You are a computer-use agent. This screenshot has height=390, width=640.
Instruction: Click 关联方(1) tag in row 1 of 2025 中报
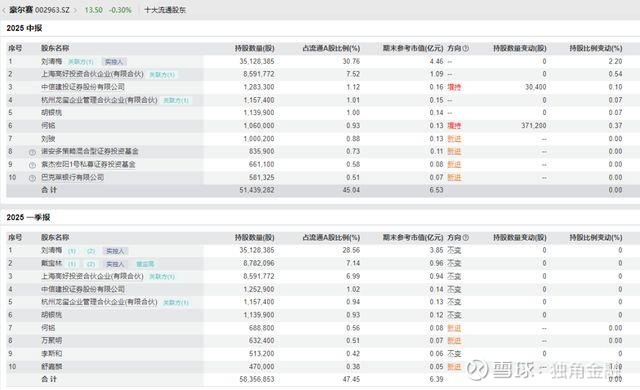(x=80, y=62)
